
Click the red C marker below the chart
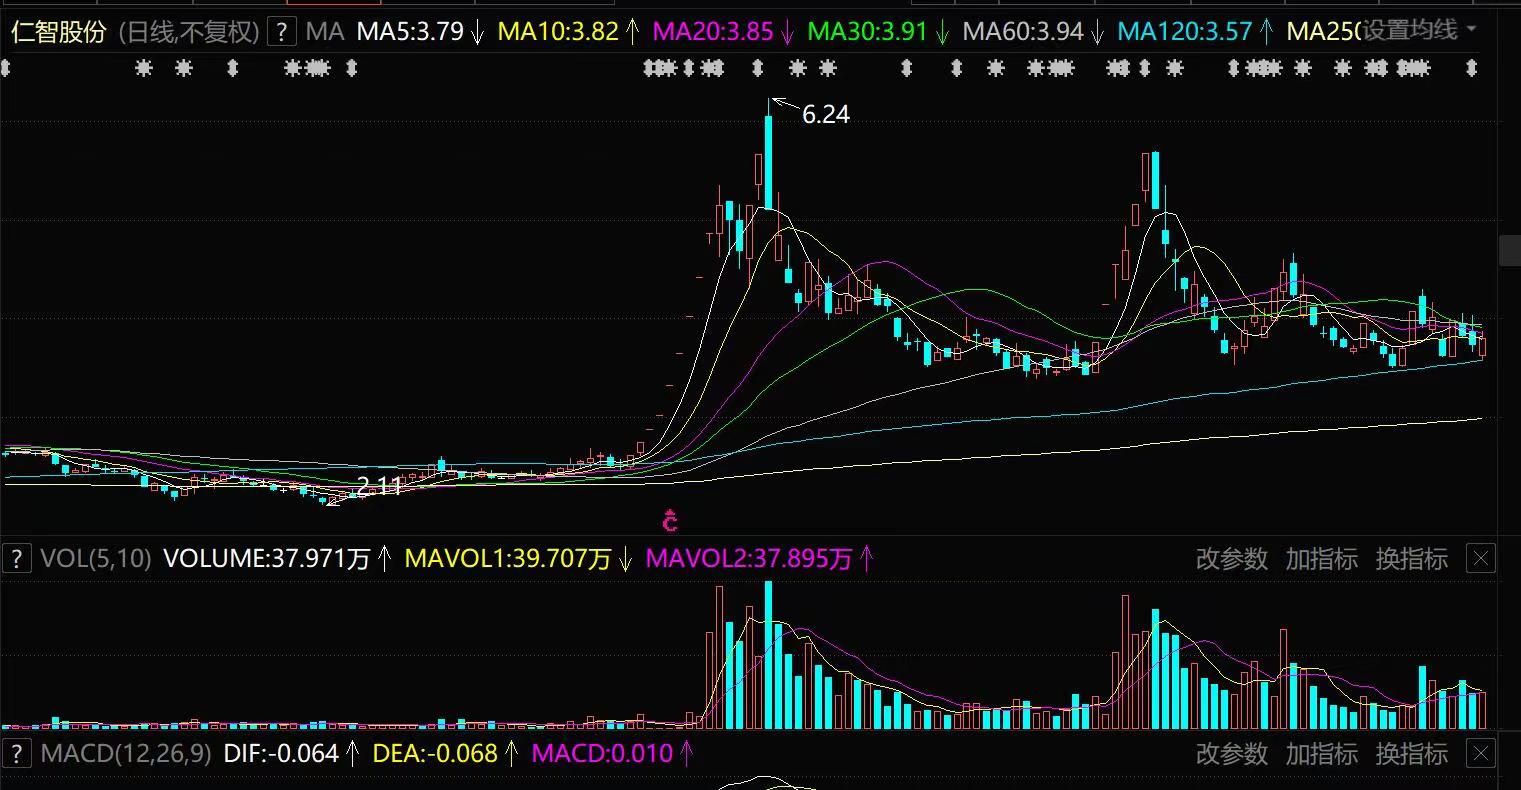coord(670,521)
